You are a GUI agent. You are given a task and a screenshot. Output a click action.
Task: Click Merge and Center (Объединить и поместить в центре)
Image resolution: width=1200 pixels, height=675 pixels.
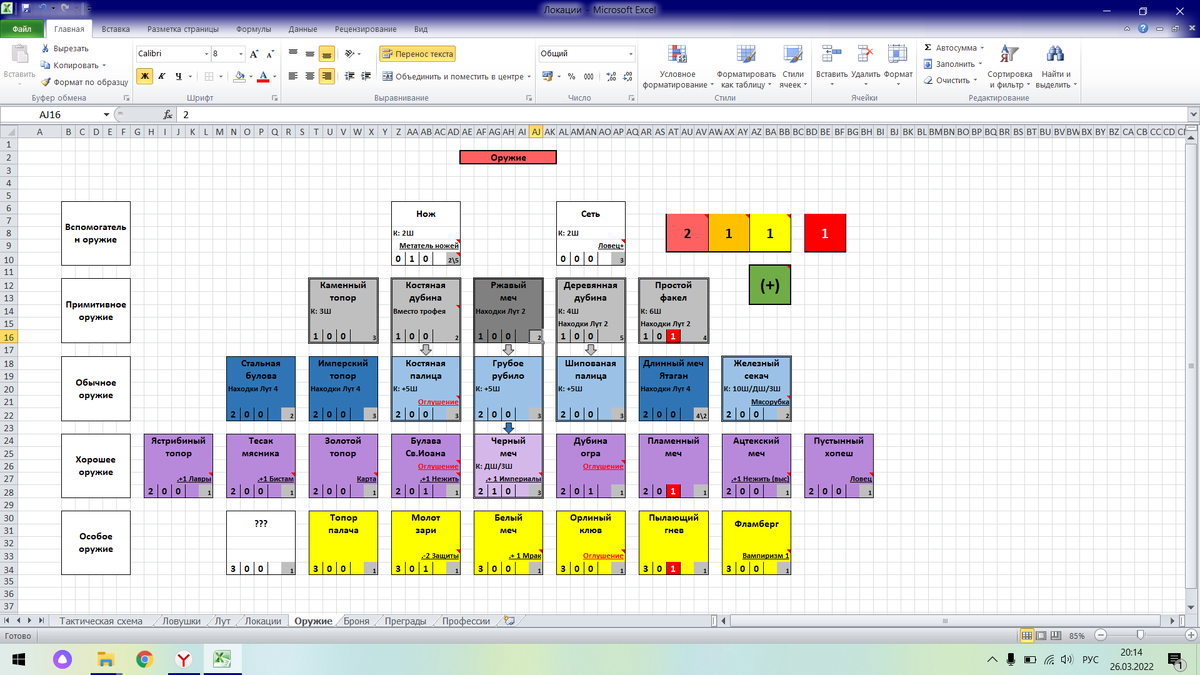(x=452, y=76)
